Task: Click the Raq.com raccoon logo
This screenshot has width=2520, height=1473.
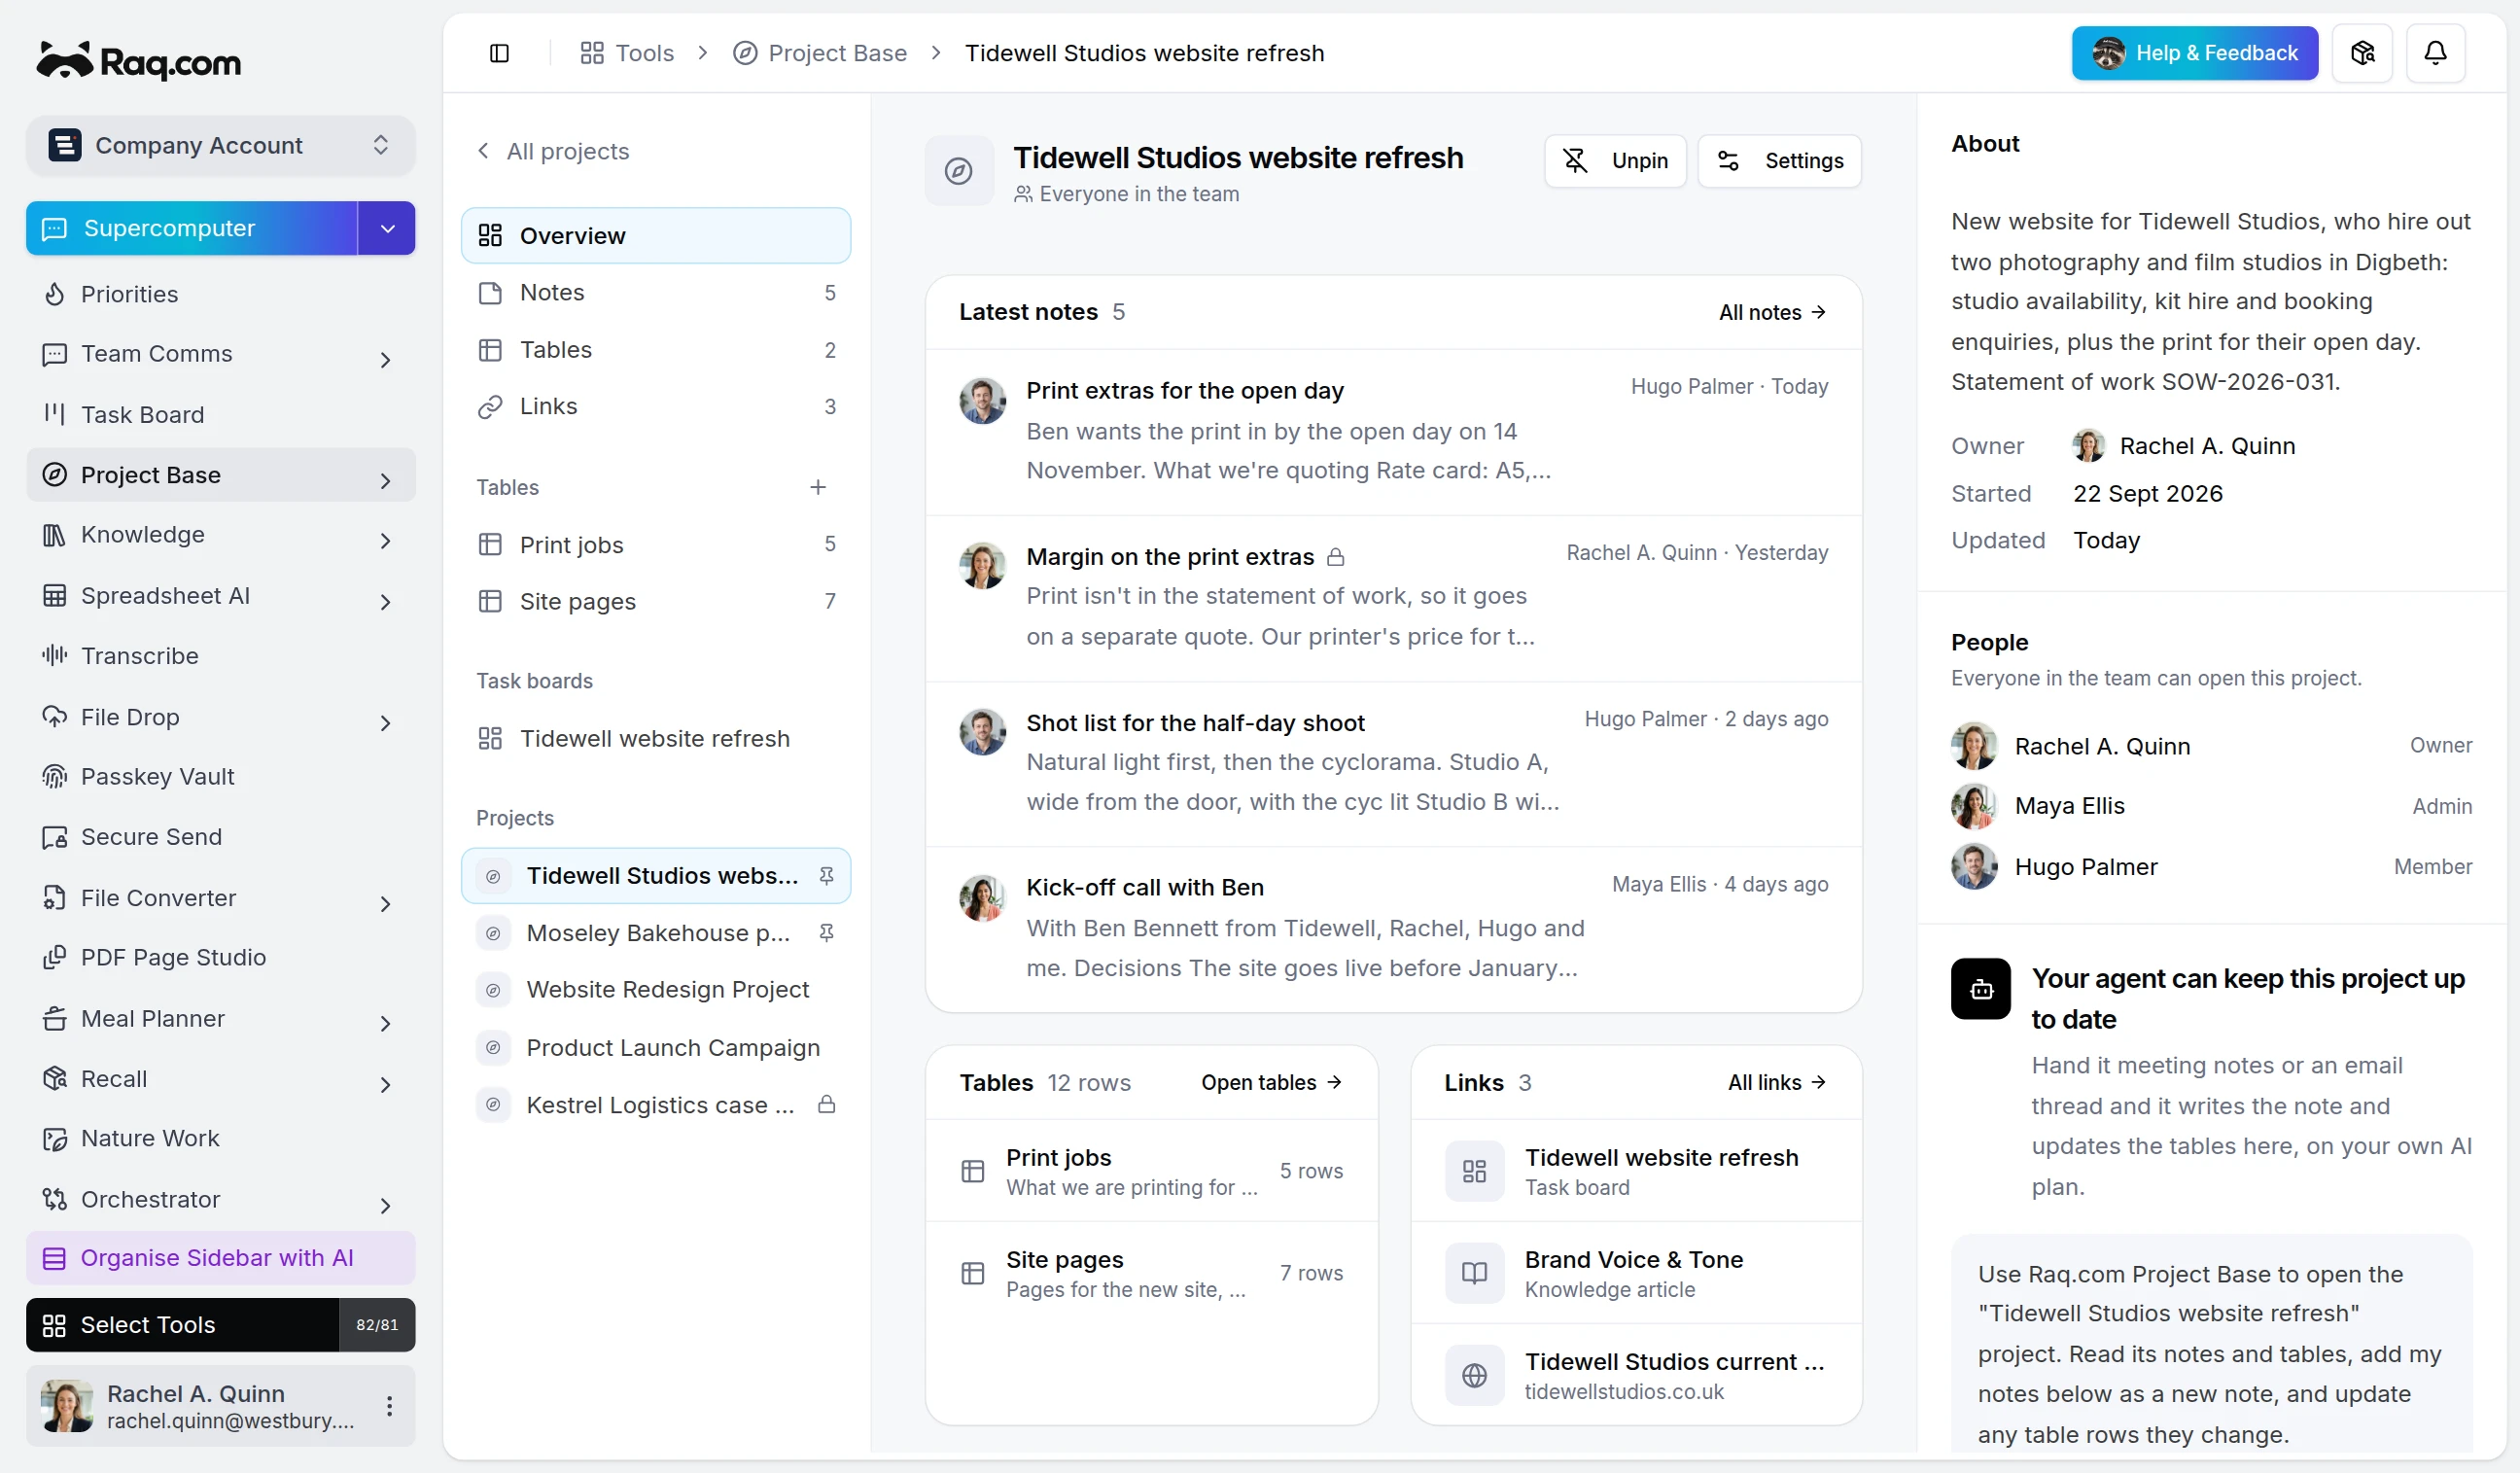Action: (x=139, y=61)
